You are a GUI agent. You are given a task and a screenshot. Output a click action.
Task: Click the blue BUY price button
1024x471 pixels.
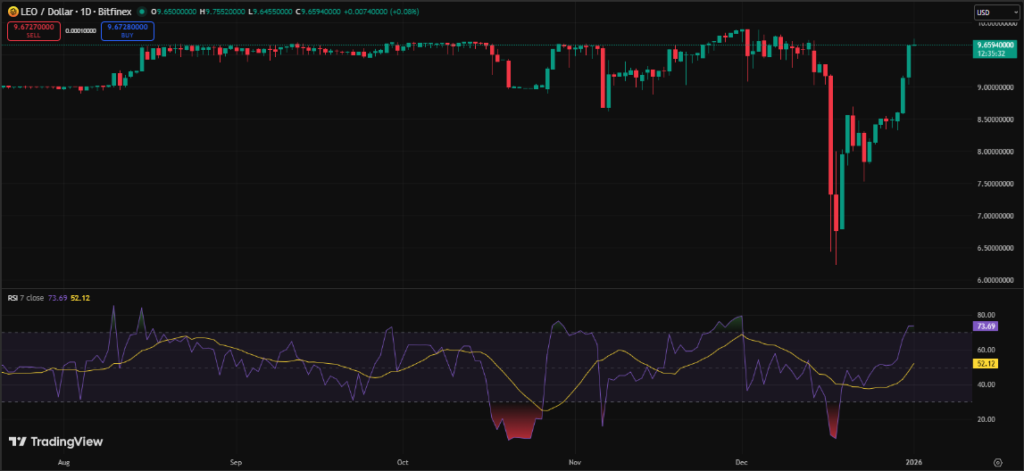(x=127, y=29)
